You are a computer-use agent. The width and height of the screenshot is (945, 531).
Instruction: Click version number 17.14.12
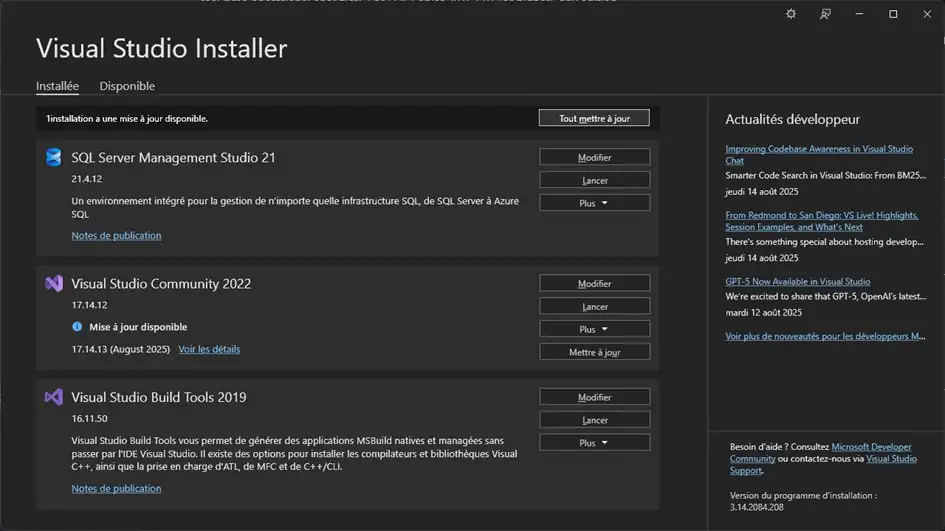tap(89, 305)
